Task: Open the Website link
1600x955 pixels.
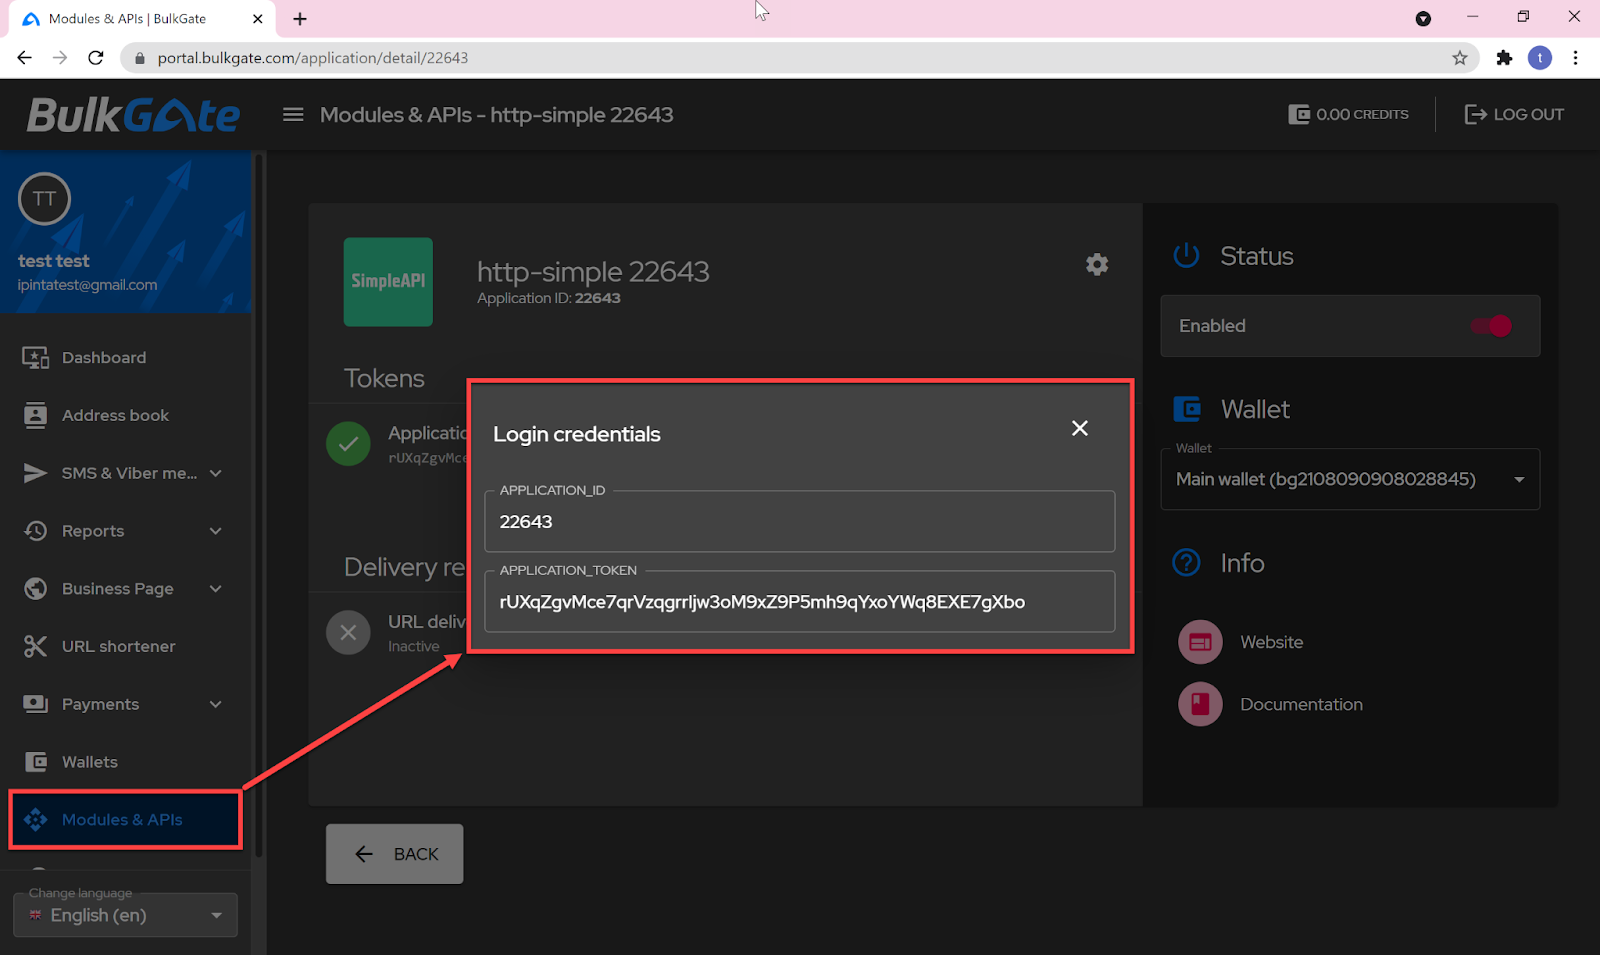Action: tap(1271, 642)
